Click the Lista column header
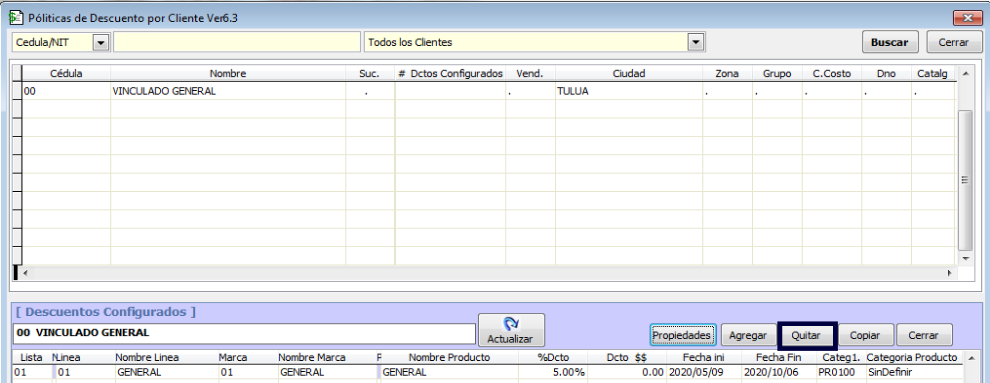 32,358
